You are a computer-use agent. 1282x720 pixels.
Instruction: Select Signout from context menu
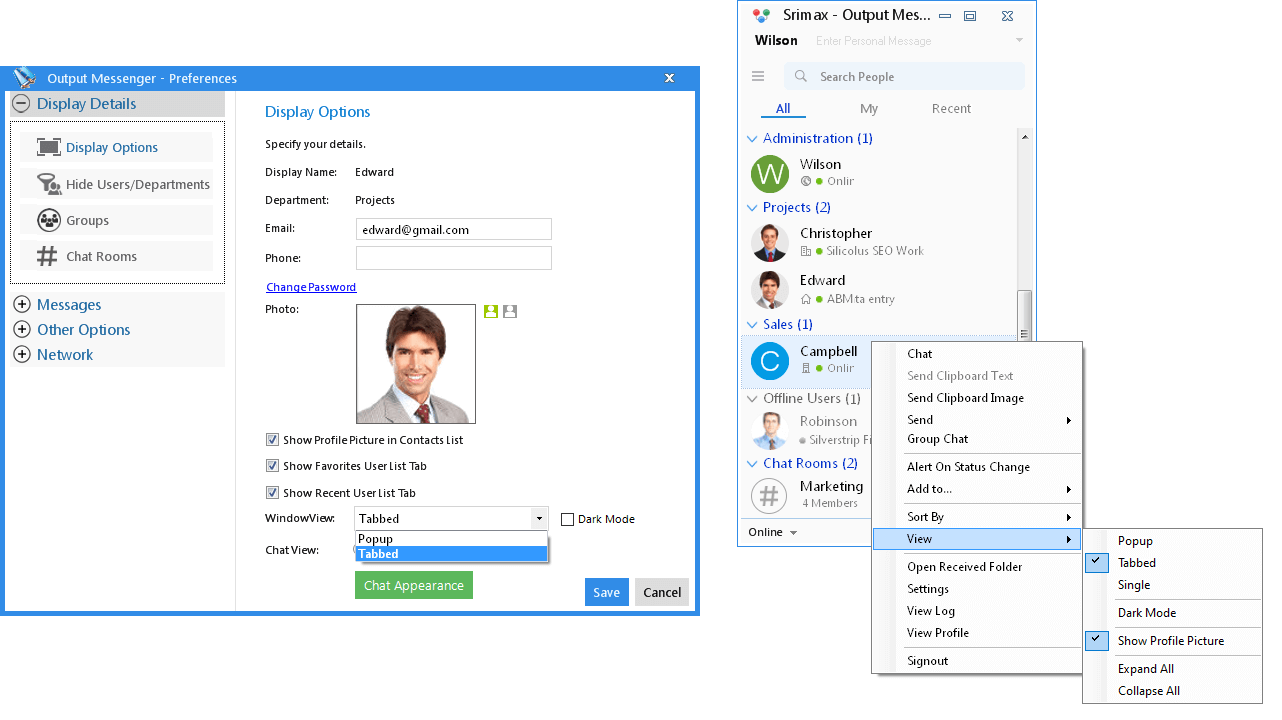coord(977,661)
